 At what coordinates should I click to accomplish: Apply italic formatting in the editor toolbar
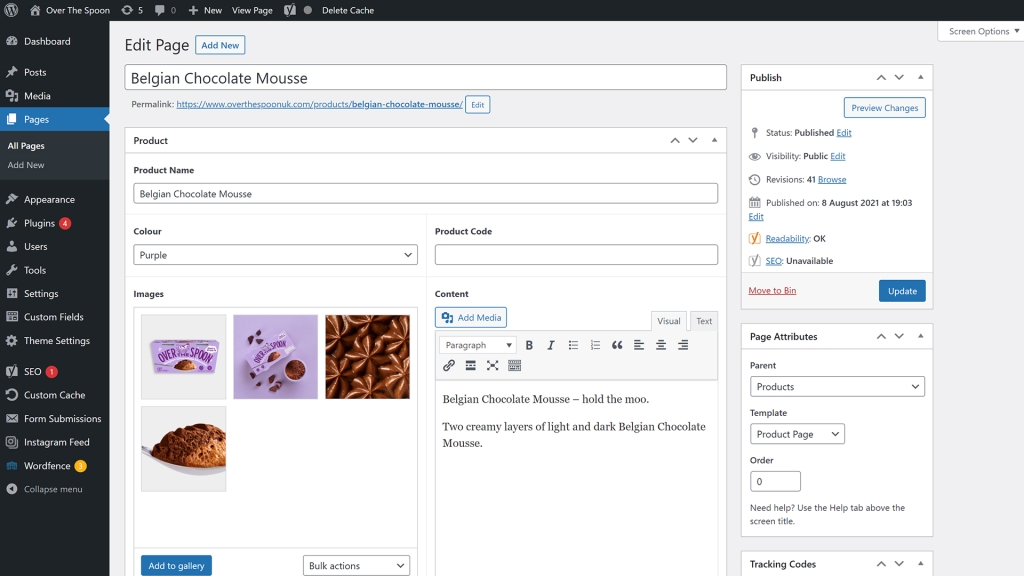(x=551, y=345)
